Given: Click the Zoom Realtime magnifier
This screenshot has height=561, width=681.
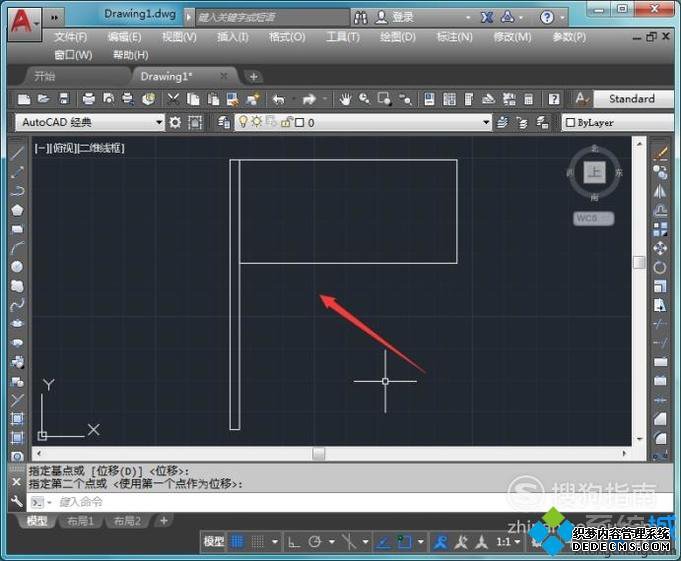Looking at the screenshot, I should pos(364,99).
